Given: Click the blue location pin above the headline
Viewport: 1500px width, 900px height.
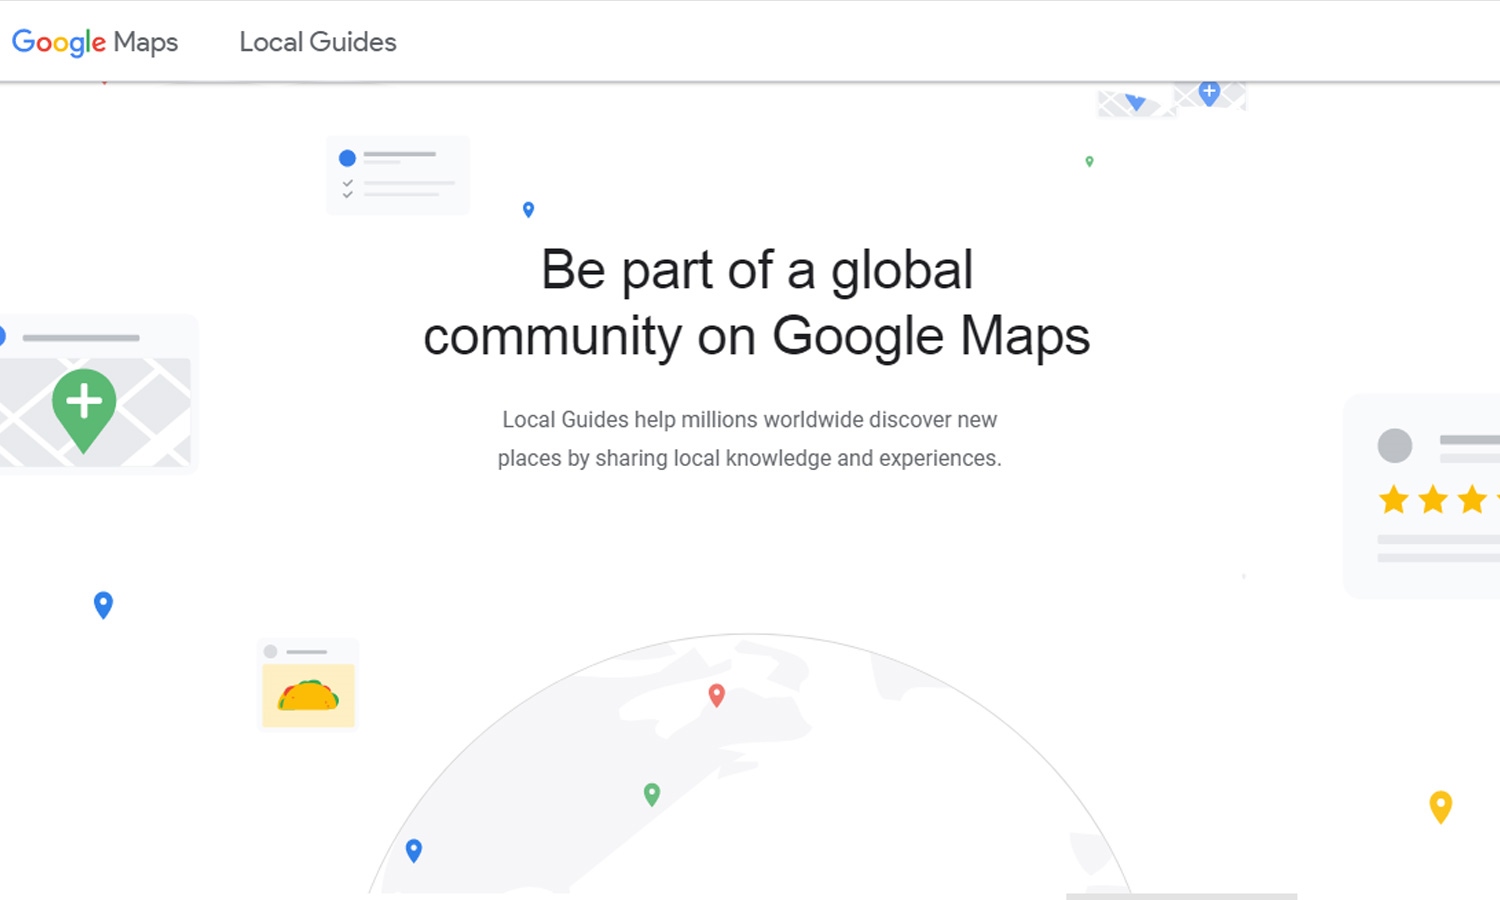Looking at the screenshot, I should 528,209.
